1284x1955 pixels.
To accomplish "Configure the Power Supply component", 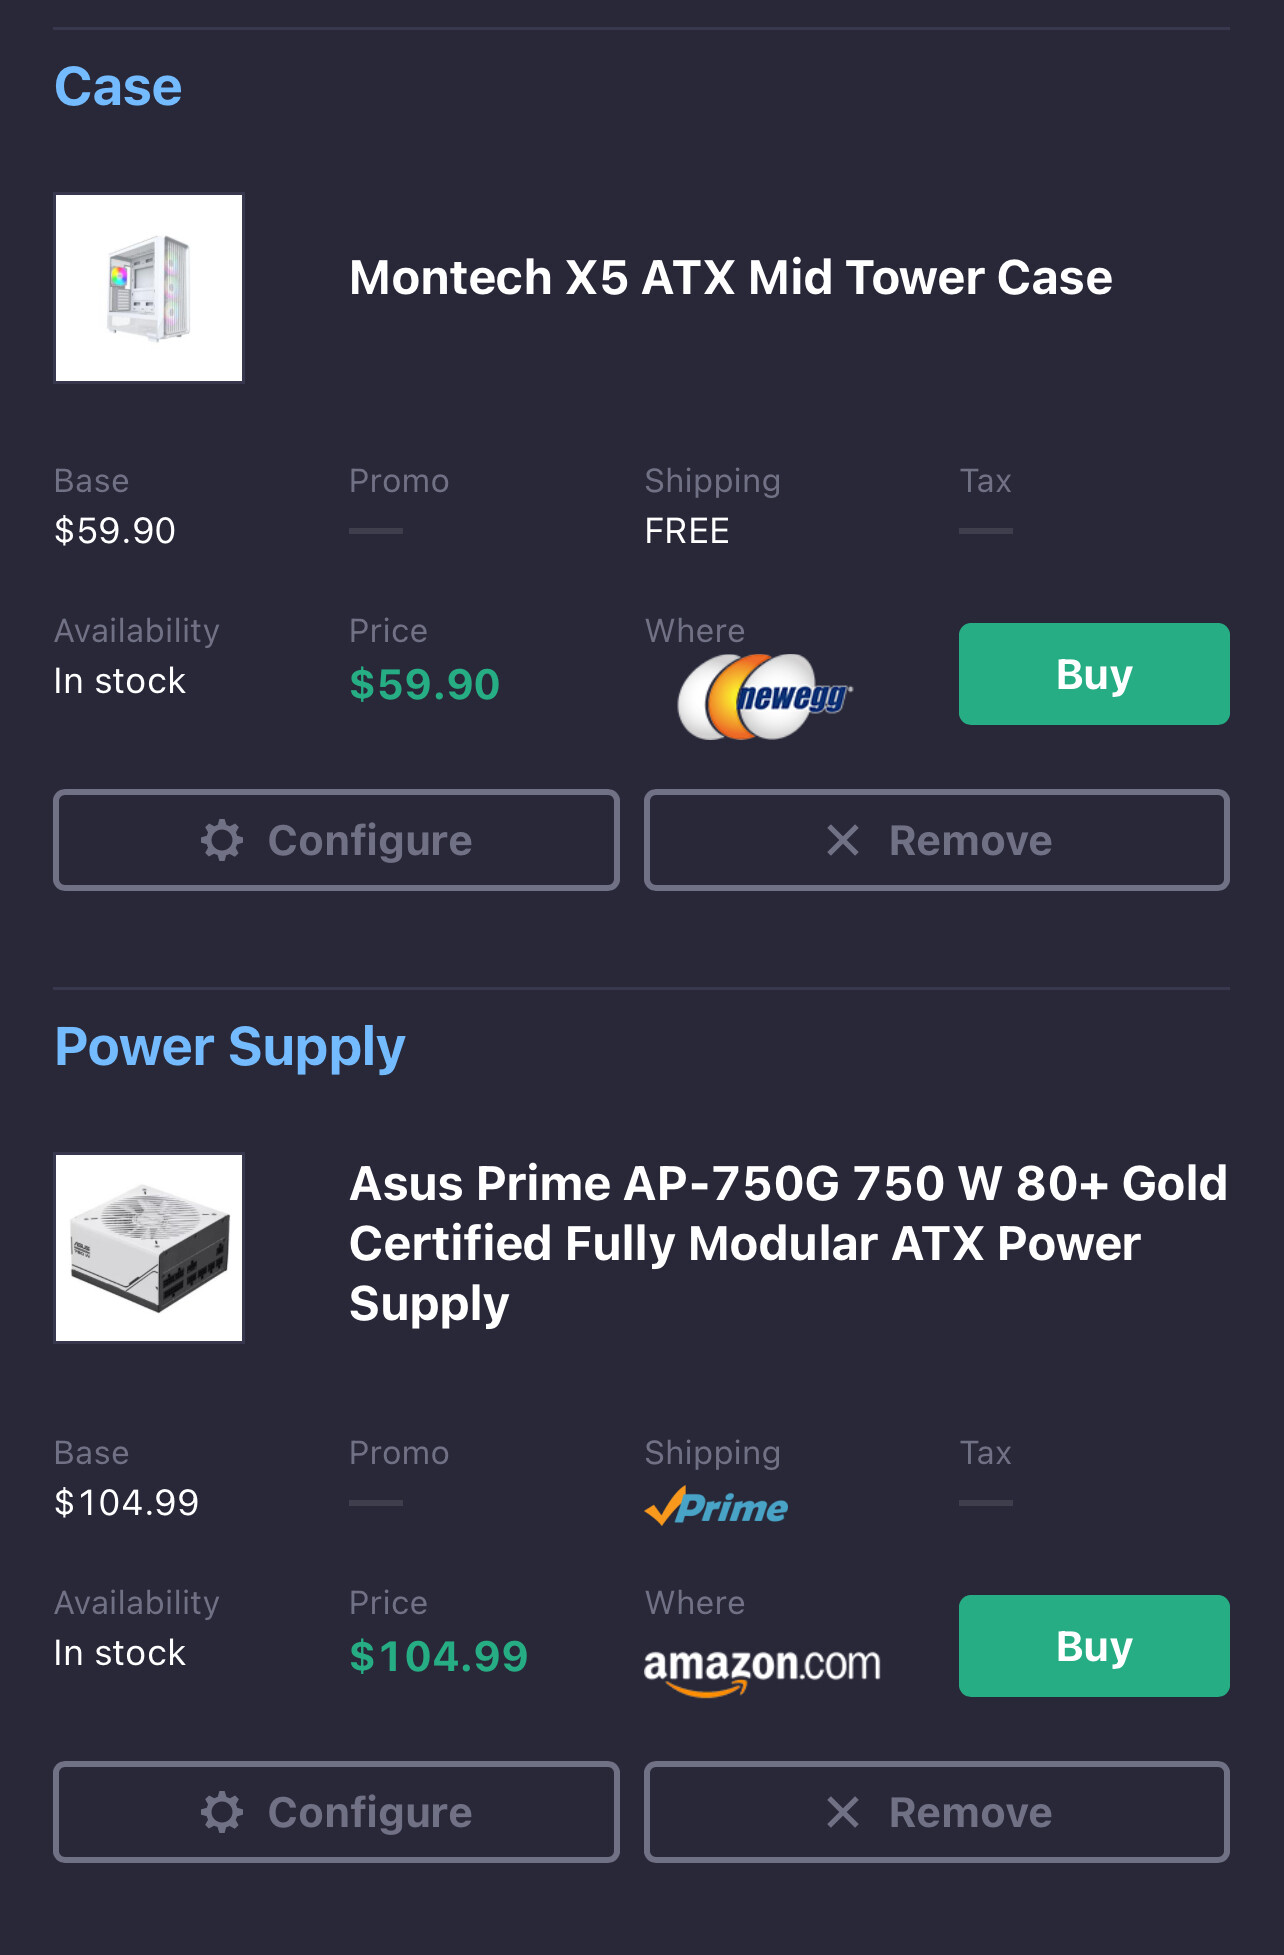I will coord(336,1812).
